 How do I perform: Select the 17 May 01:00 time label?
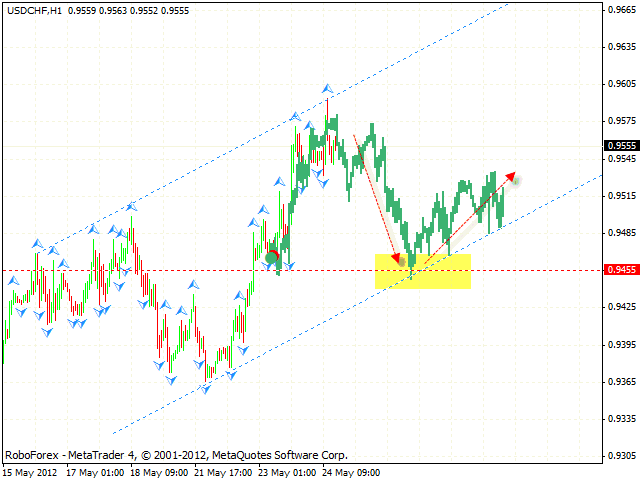(x=97, y=471)
